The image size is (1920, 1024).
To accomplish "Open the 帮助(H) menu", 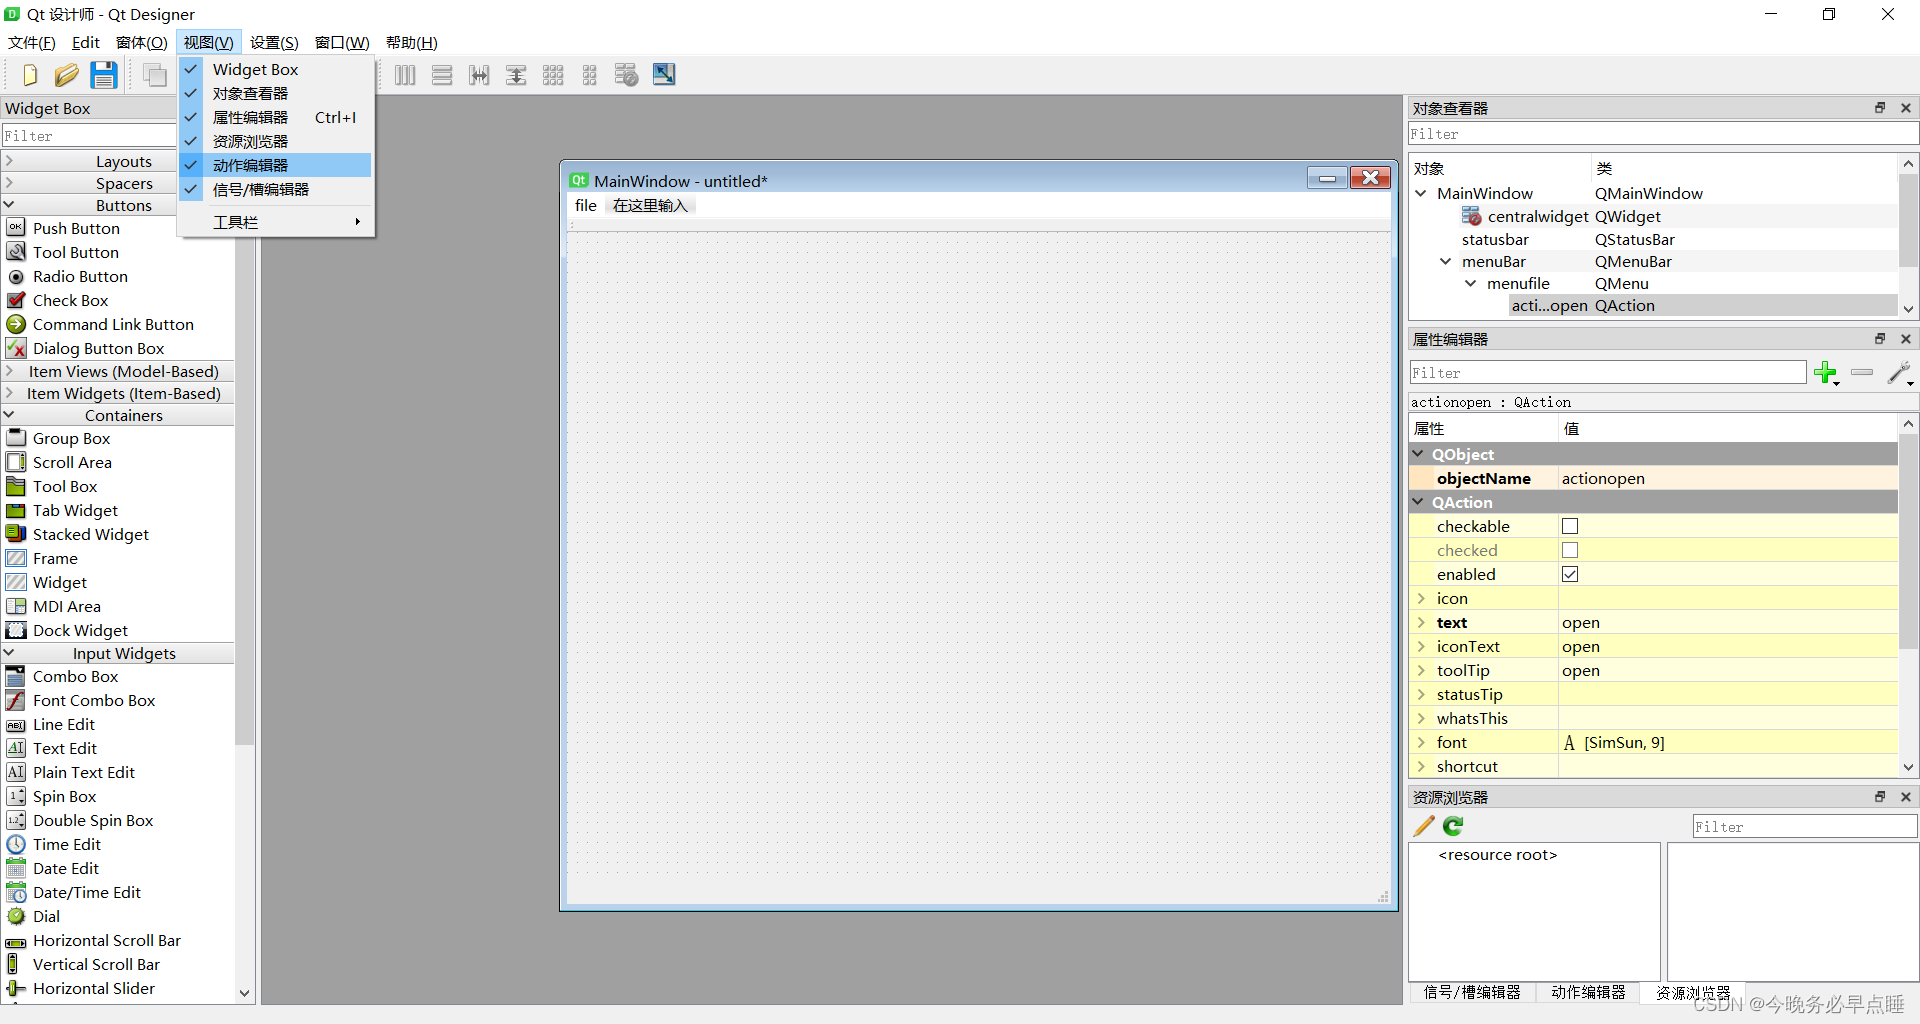I will pyautogui.click(x=412, y=42).
